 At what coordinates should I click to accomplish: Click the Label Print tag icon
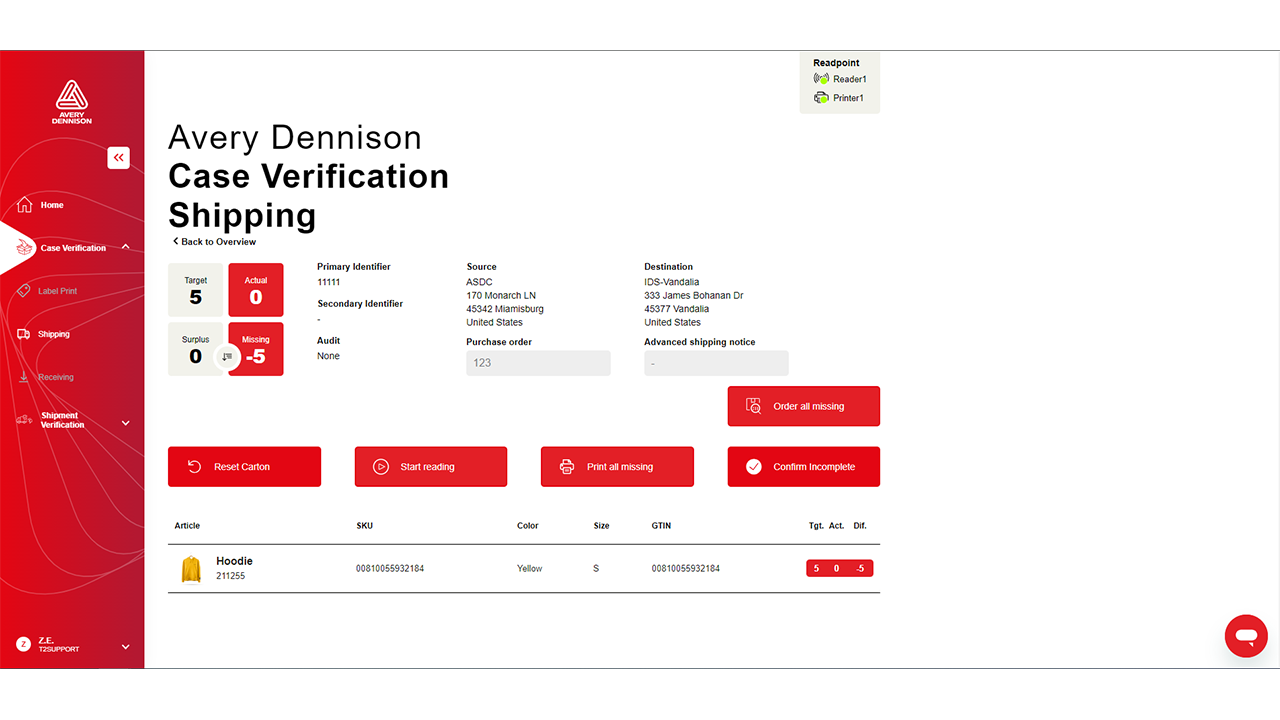click(24, 291)
